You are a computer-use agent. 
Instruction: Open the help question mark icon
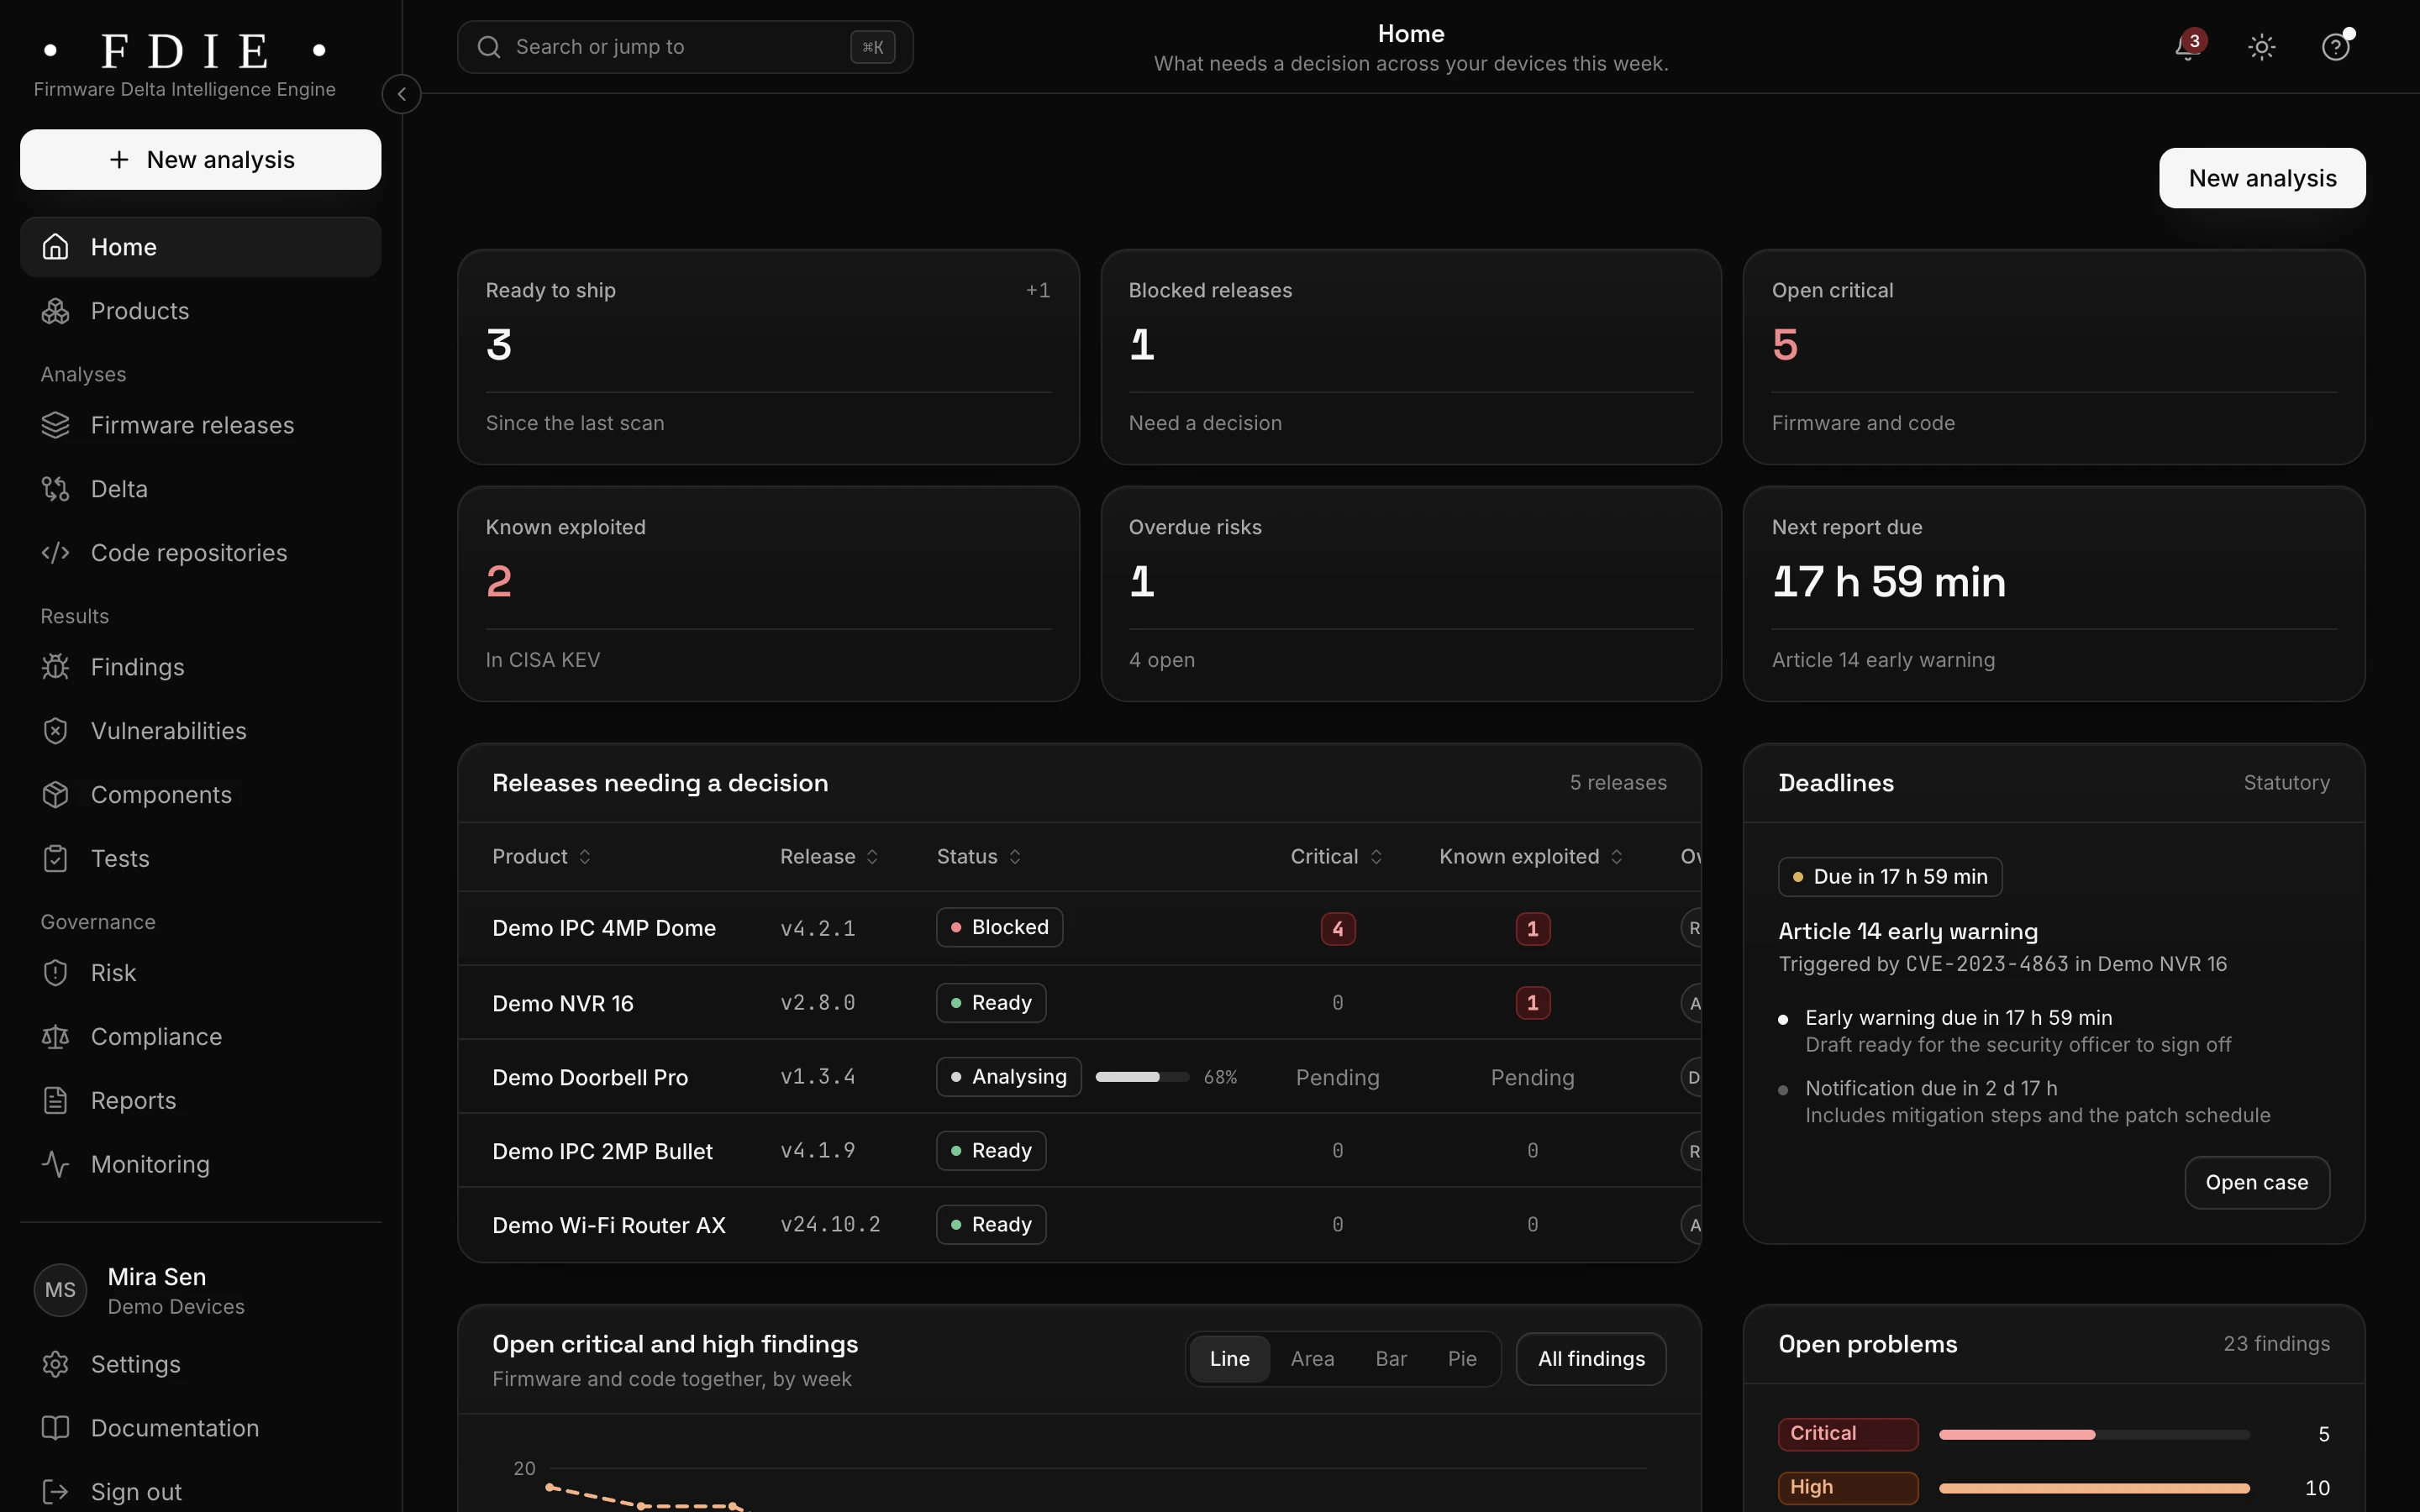(x=2335, y=47)
